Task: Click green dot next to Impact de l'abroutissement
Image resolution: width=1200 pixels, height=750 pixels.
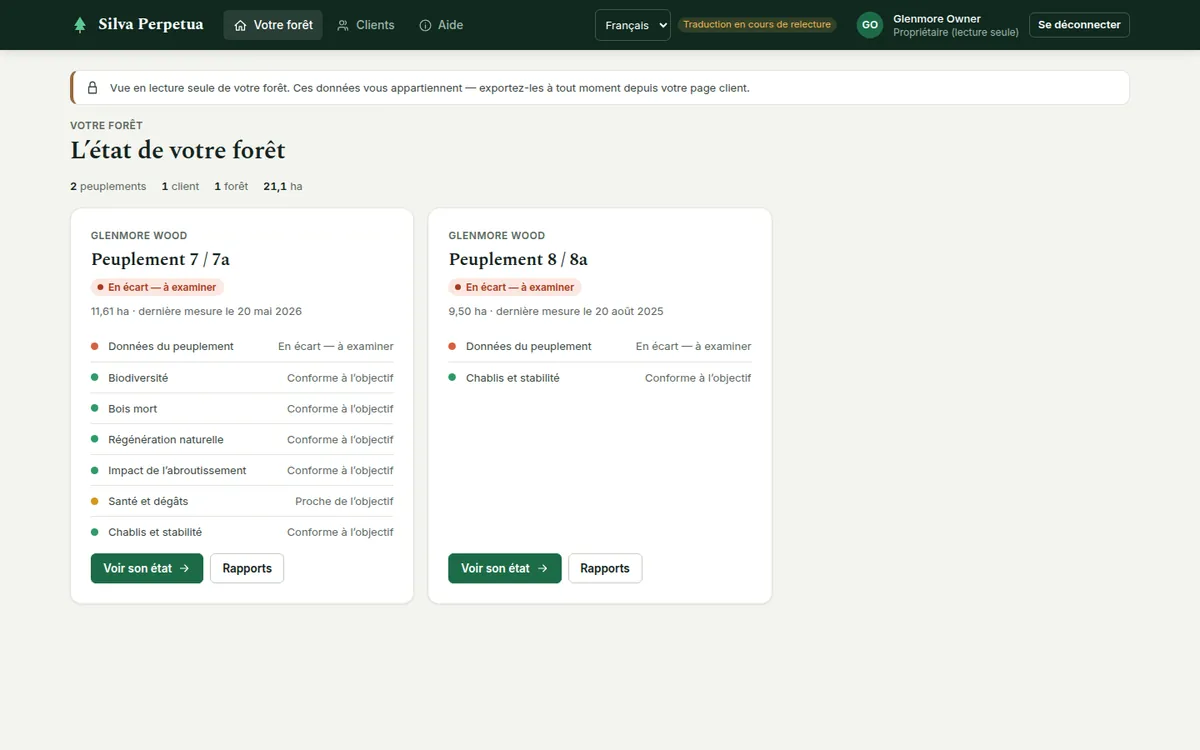Action: [x=95, y=470]
